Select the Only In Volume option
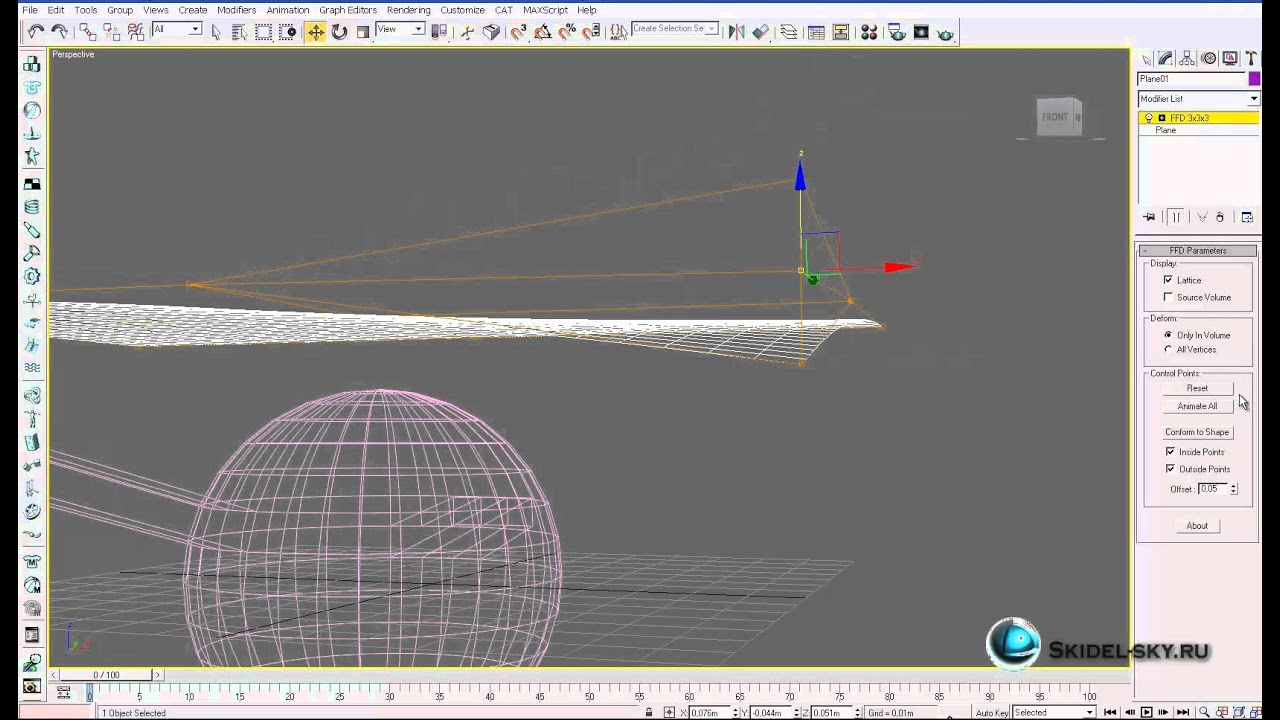The width and height of the screenshot is (1280, 720). pos(1168,335)
